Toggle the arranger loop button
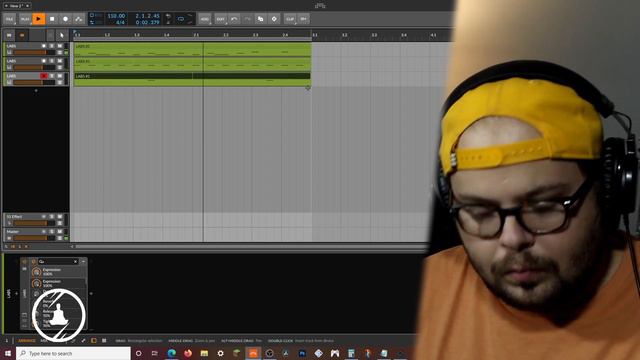Image resolution: width=640 pixels, height=360 pixels. (181, 19)
